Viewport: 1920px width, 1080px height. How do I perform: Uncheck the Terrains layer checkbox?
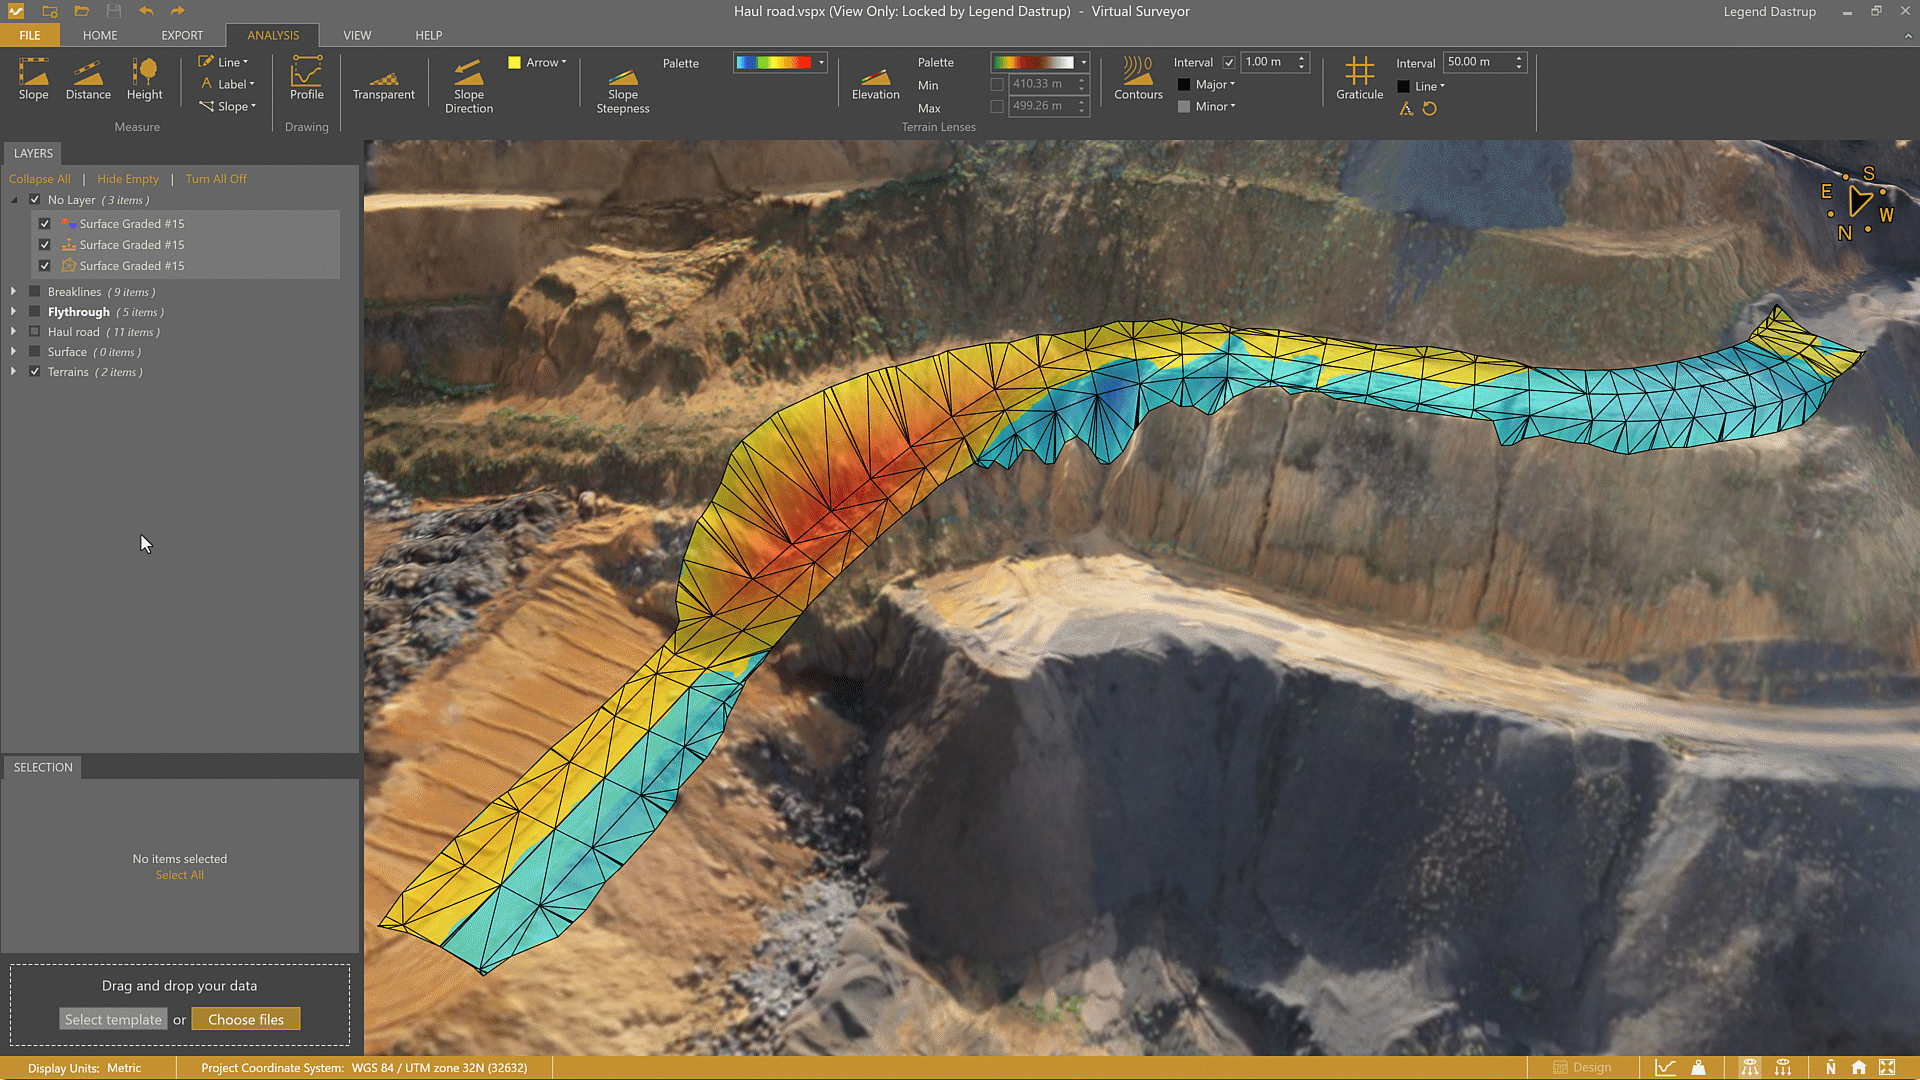pos(35,372)
